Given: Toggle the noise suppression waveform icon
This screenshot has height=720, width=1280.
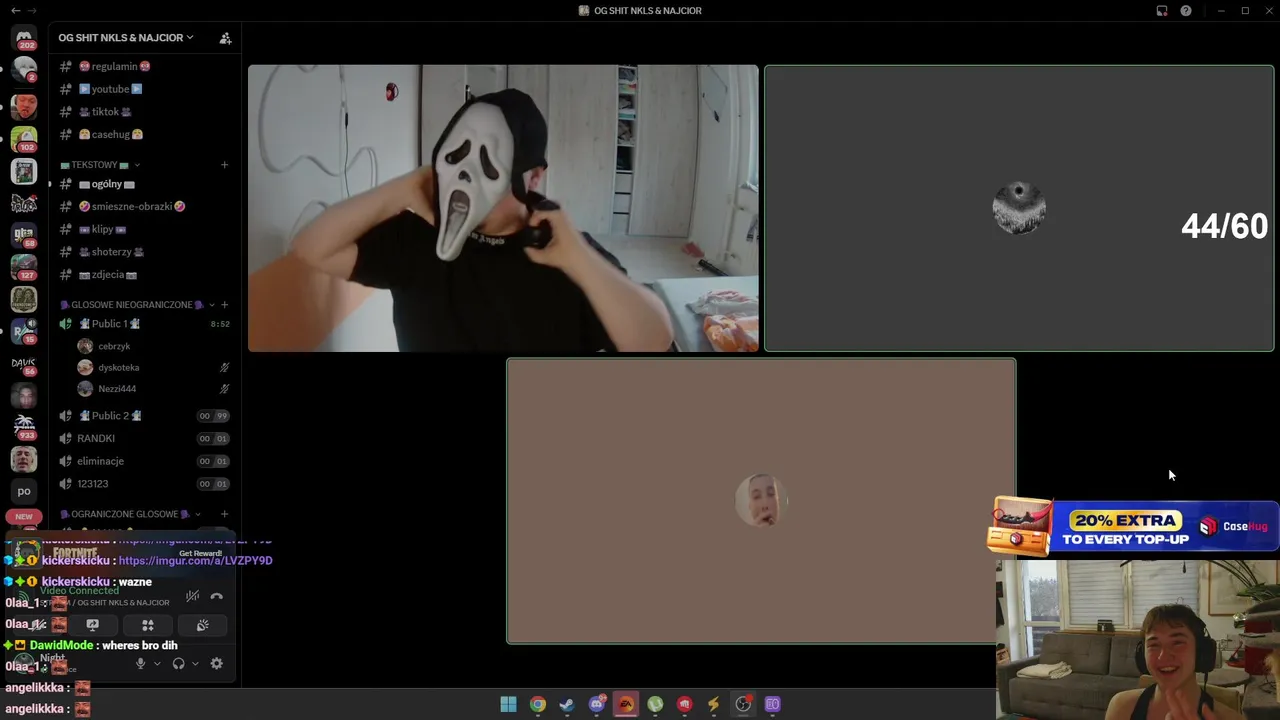Looking at the screenshot, I should [x=192, y=597].
